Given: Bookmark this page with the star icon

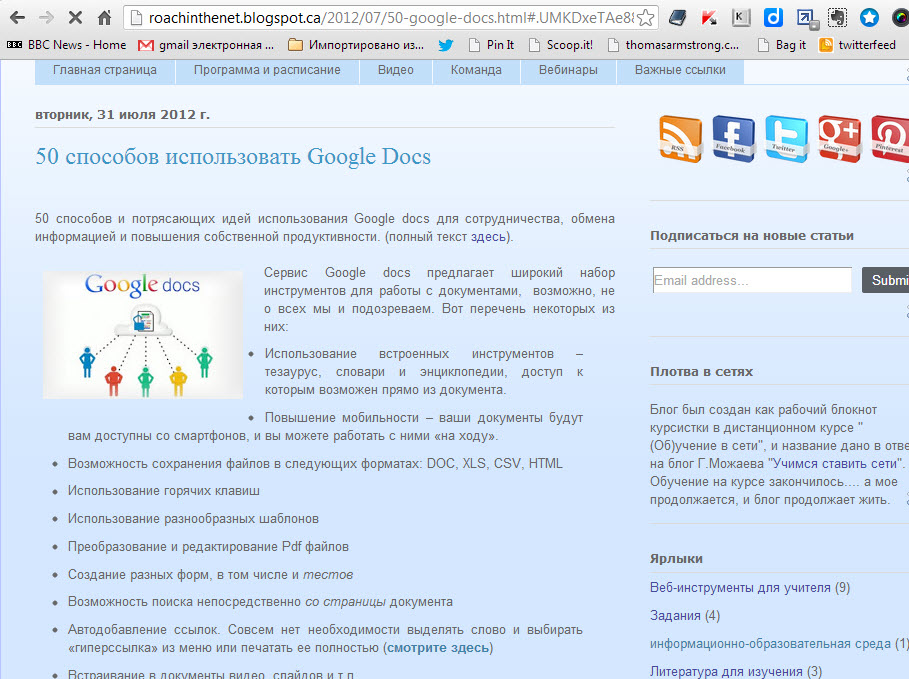Looking at the screenshot, I should 645,18.
